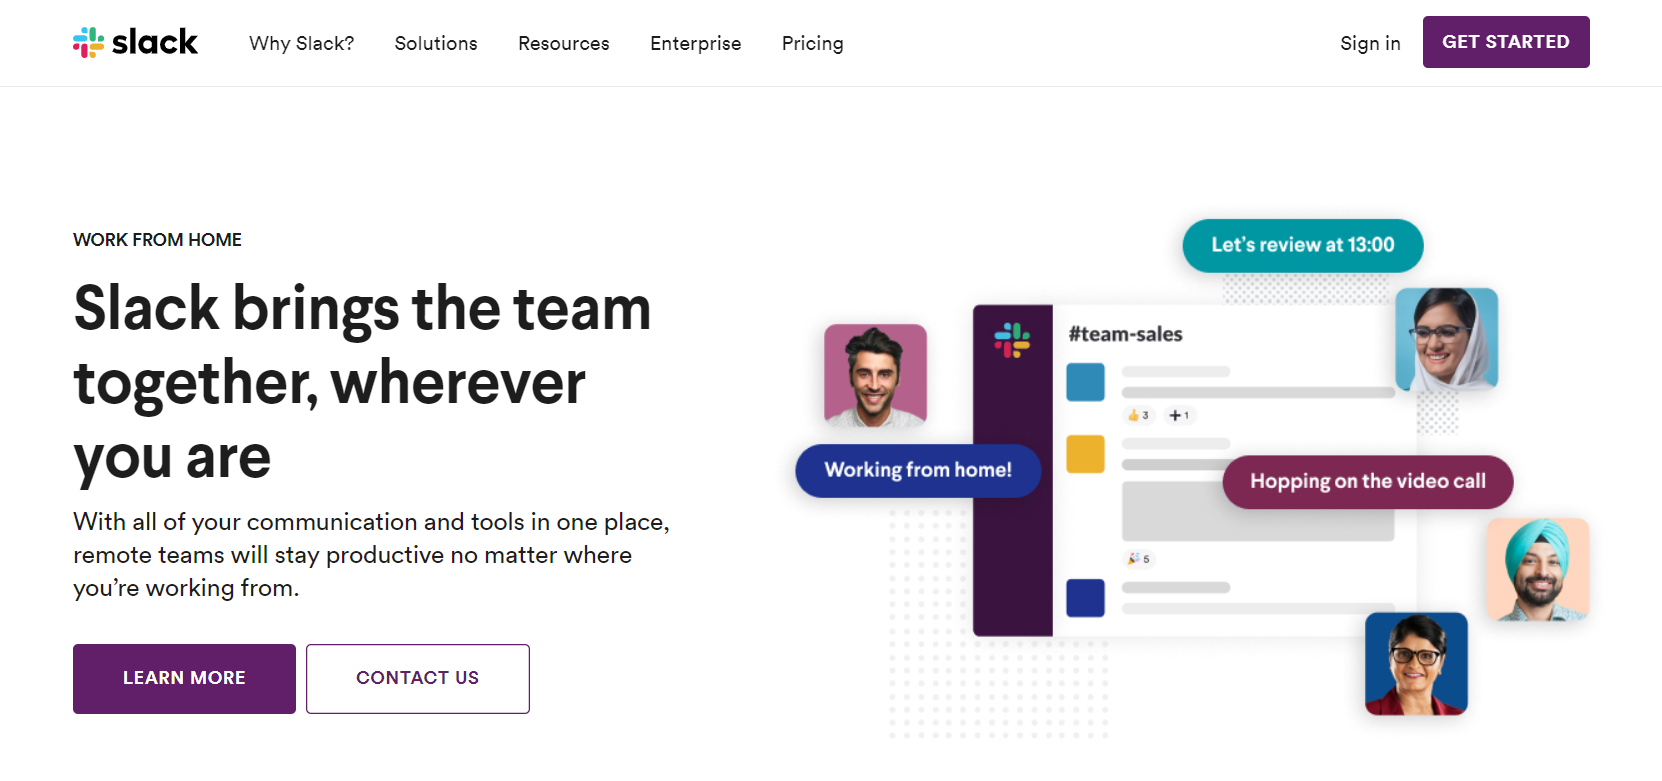The width and height of the screenshot is (1662, 781).
Task: Click the 'Hopping on the video call' bubble
Action: tap(1368, 481)
